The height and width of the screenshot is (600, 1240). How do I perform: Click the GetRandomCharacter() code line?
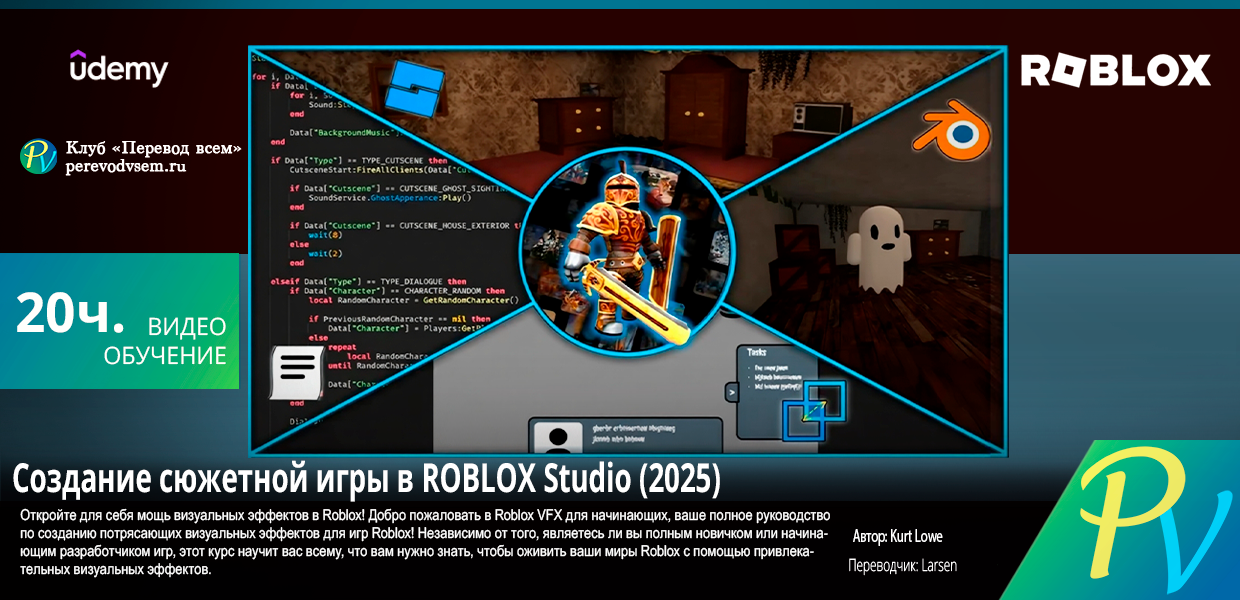(414, 299)
